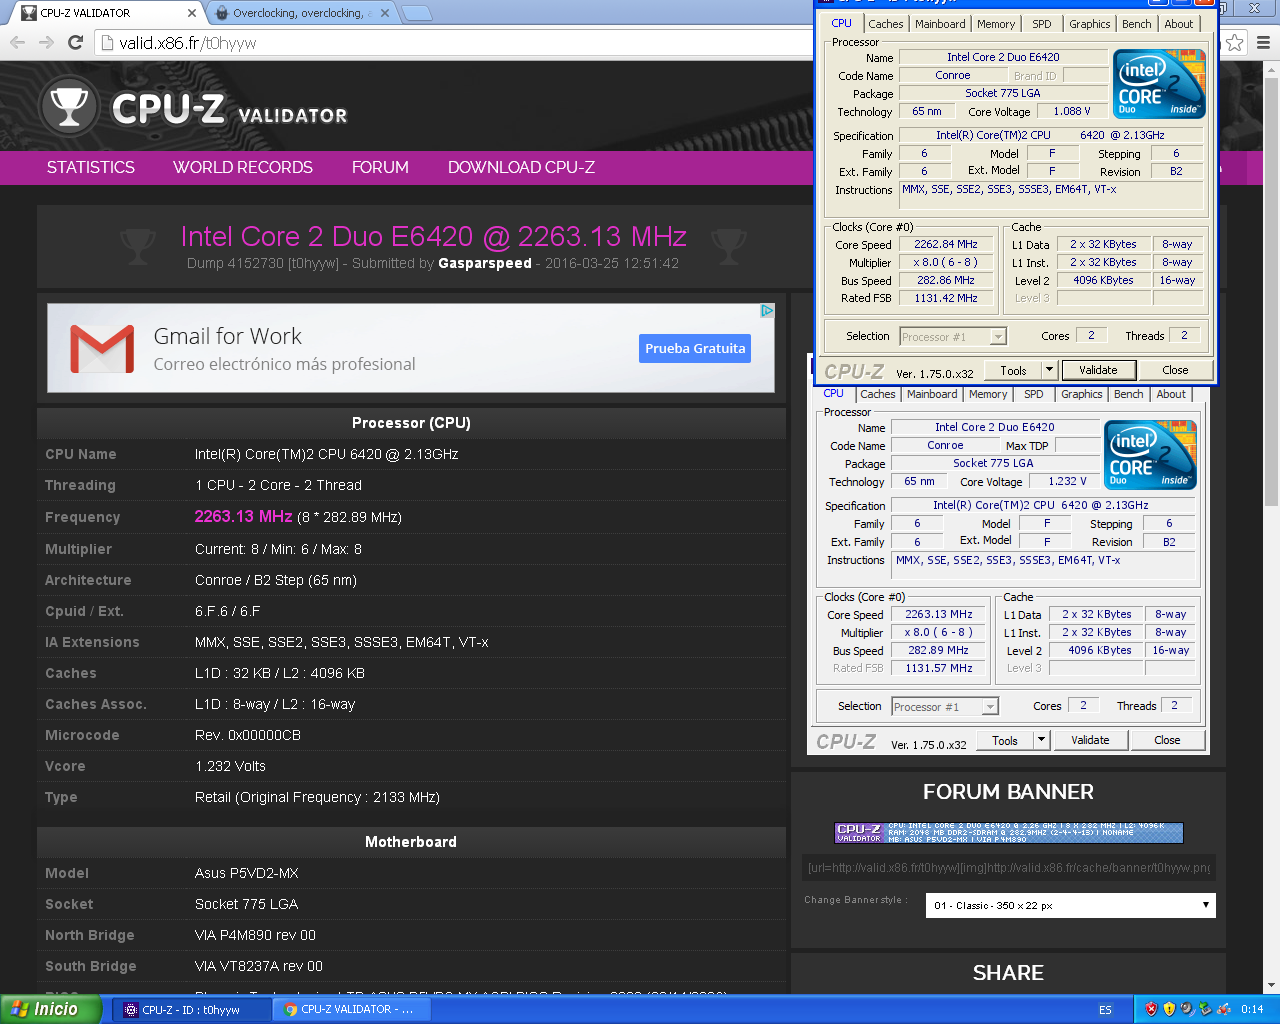Click the taskbar clock showing 0:14
1280x1024 pixels.
tap(1252, 1010)
